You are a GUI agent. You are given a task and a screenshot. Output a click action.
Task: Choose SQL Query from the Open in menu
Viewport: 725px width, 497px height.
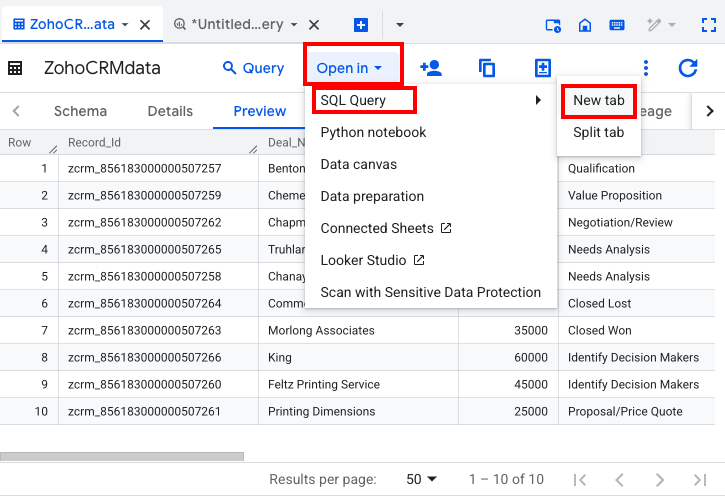[353, 100]
